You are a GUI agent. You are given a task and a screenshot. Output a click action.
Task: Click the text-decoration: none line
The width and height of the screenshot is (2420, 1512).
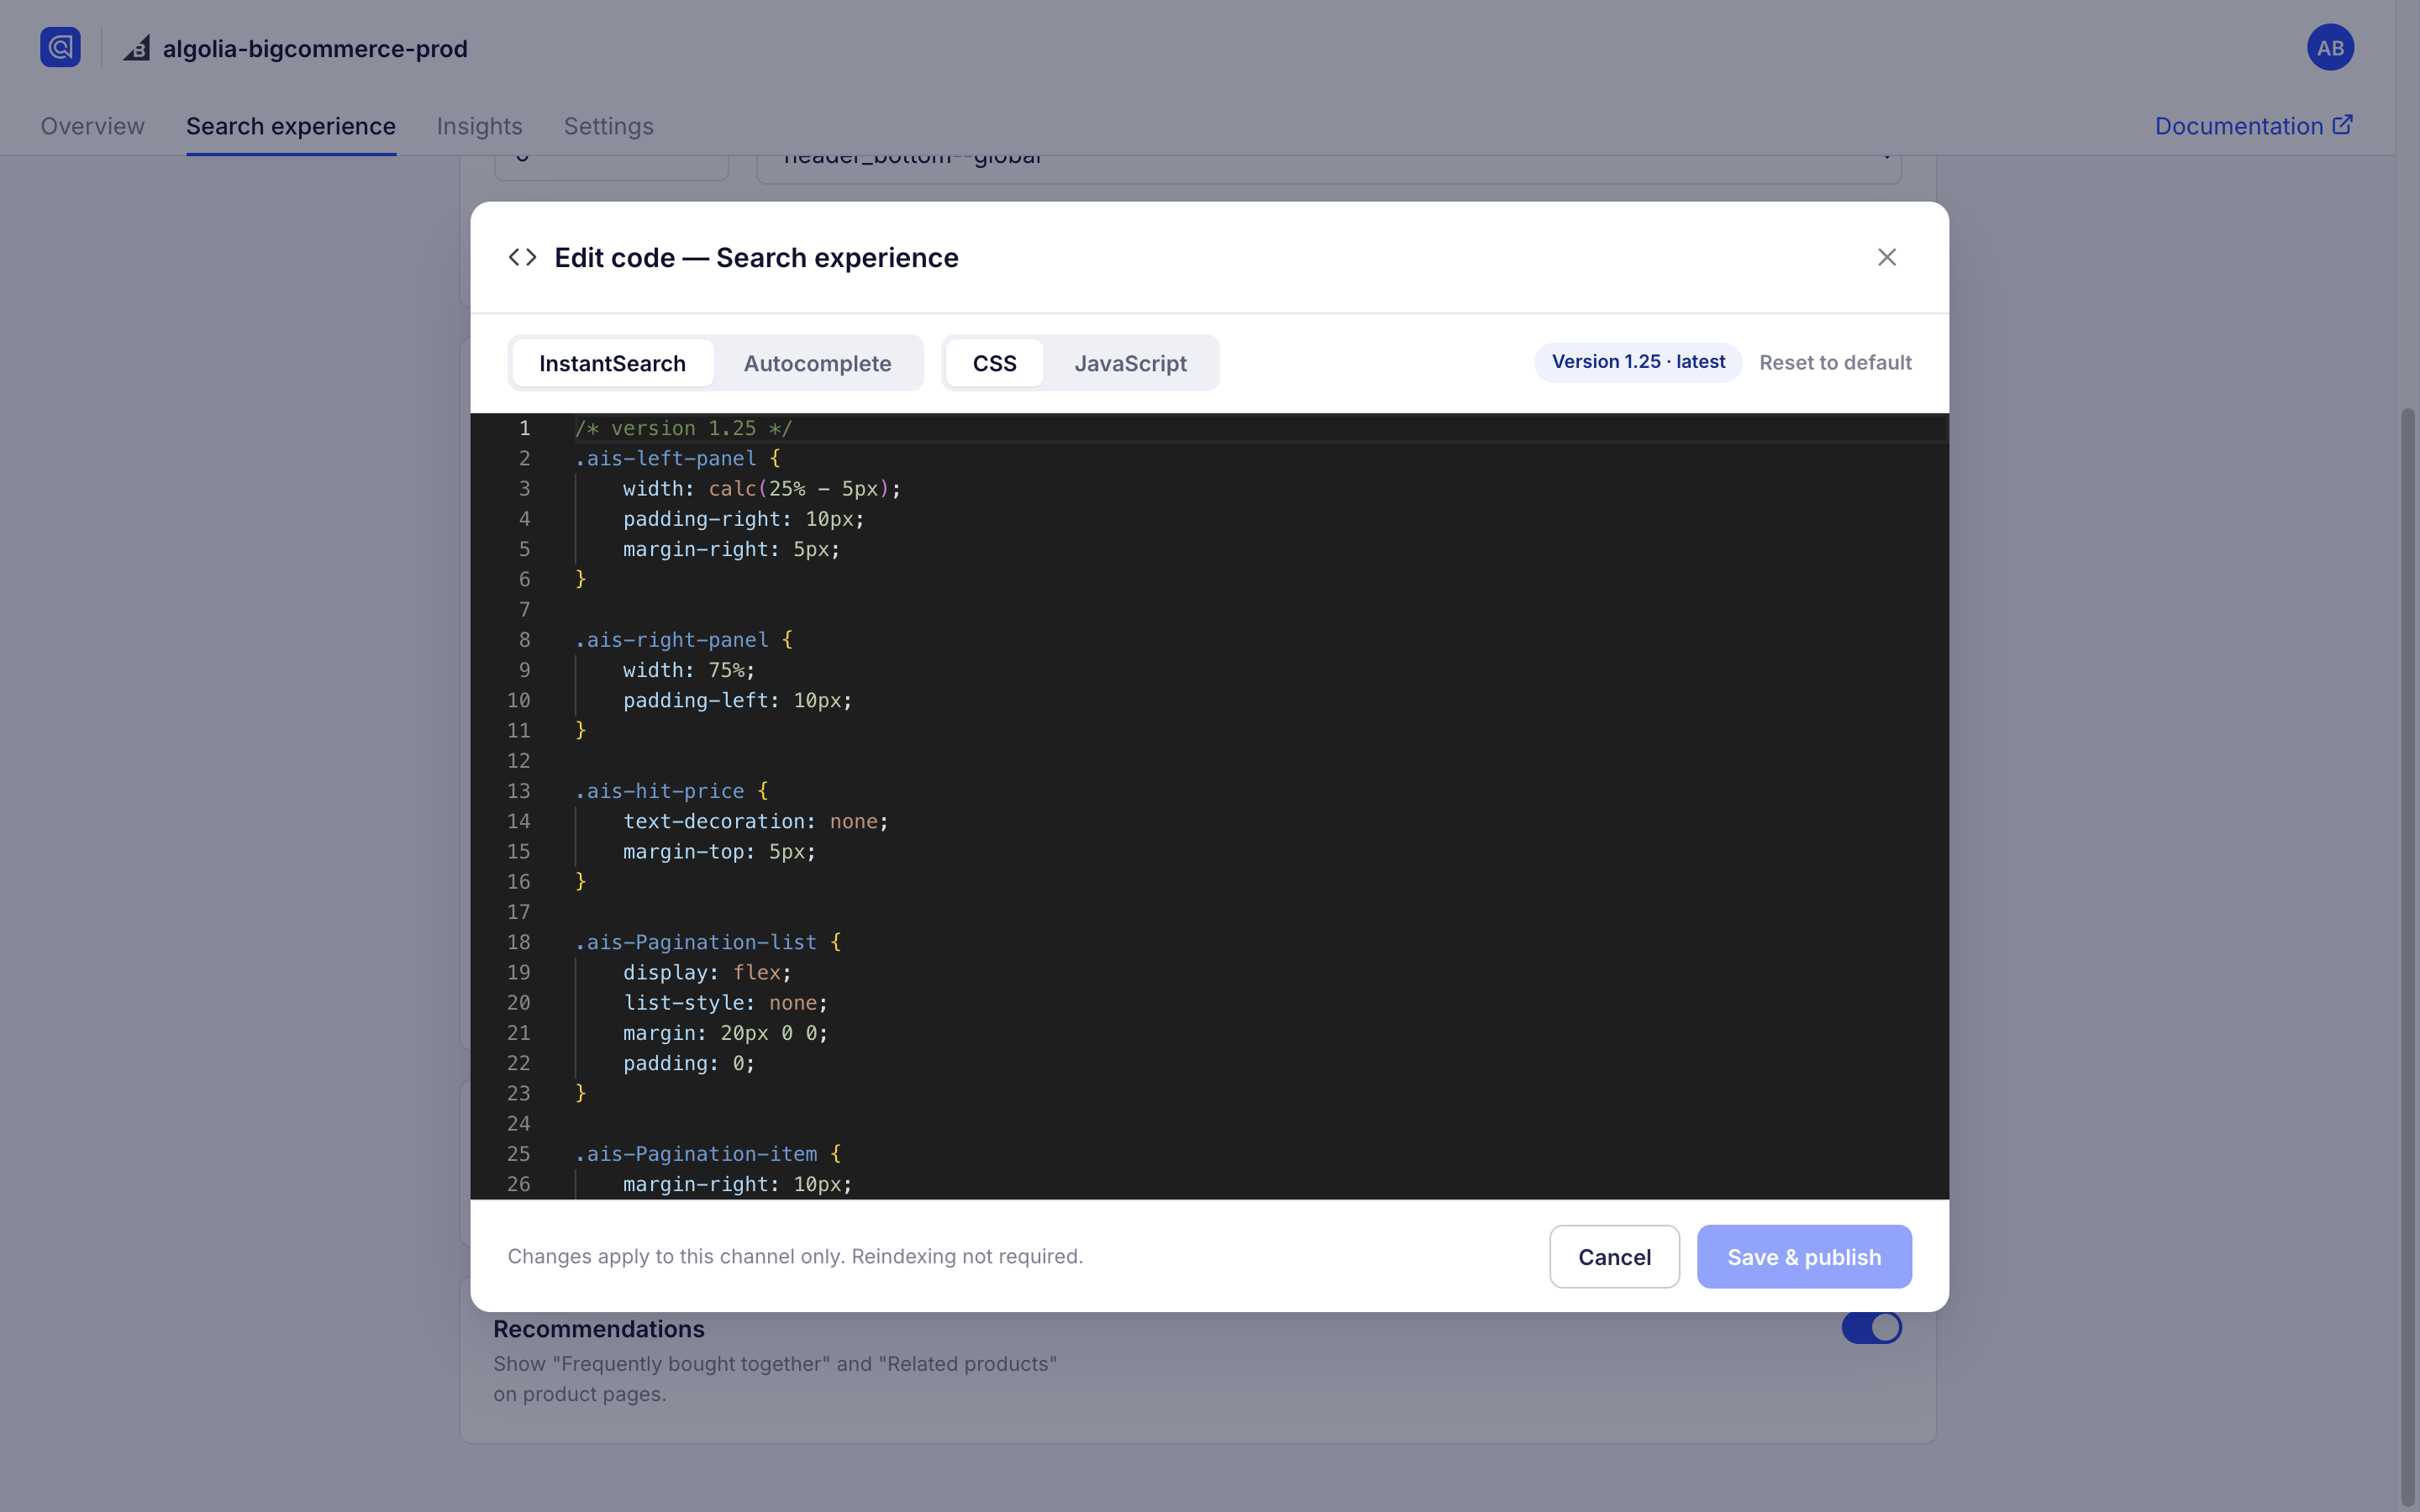755,821
